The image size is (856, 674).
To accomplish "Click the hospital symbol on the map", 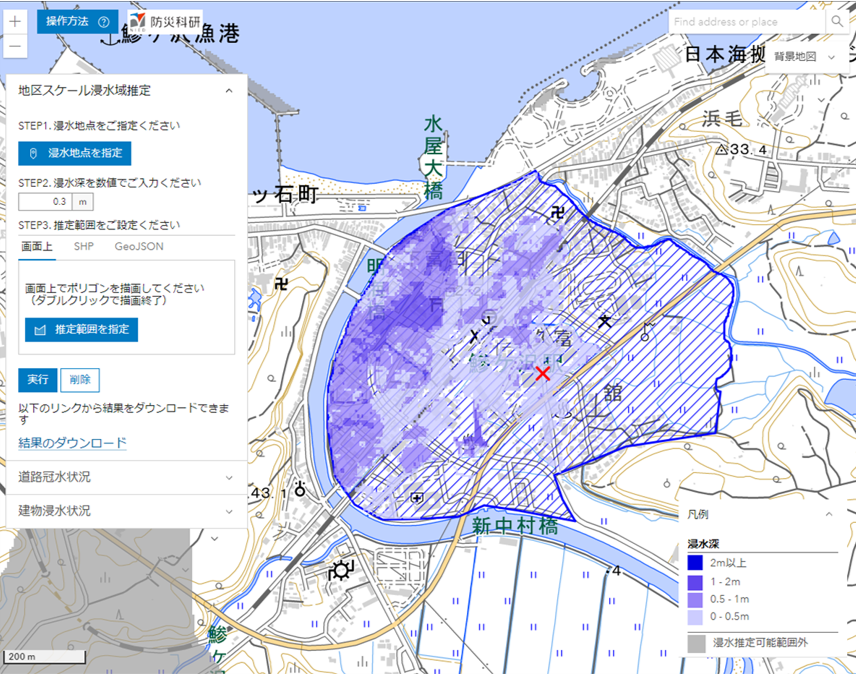I will (417, 498).
